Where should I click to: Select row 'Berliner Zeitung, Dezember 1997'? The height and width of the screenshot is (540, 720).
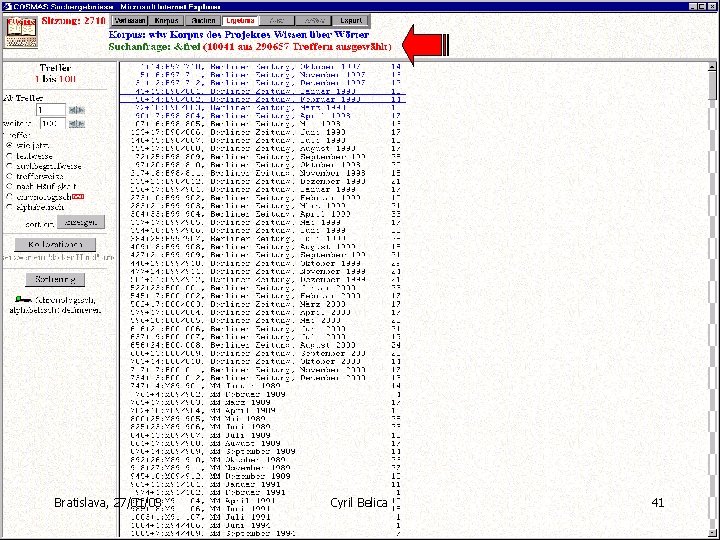coord(265,83)
